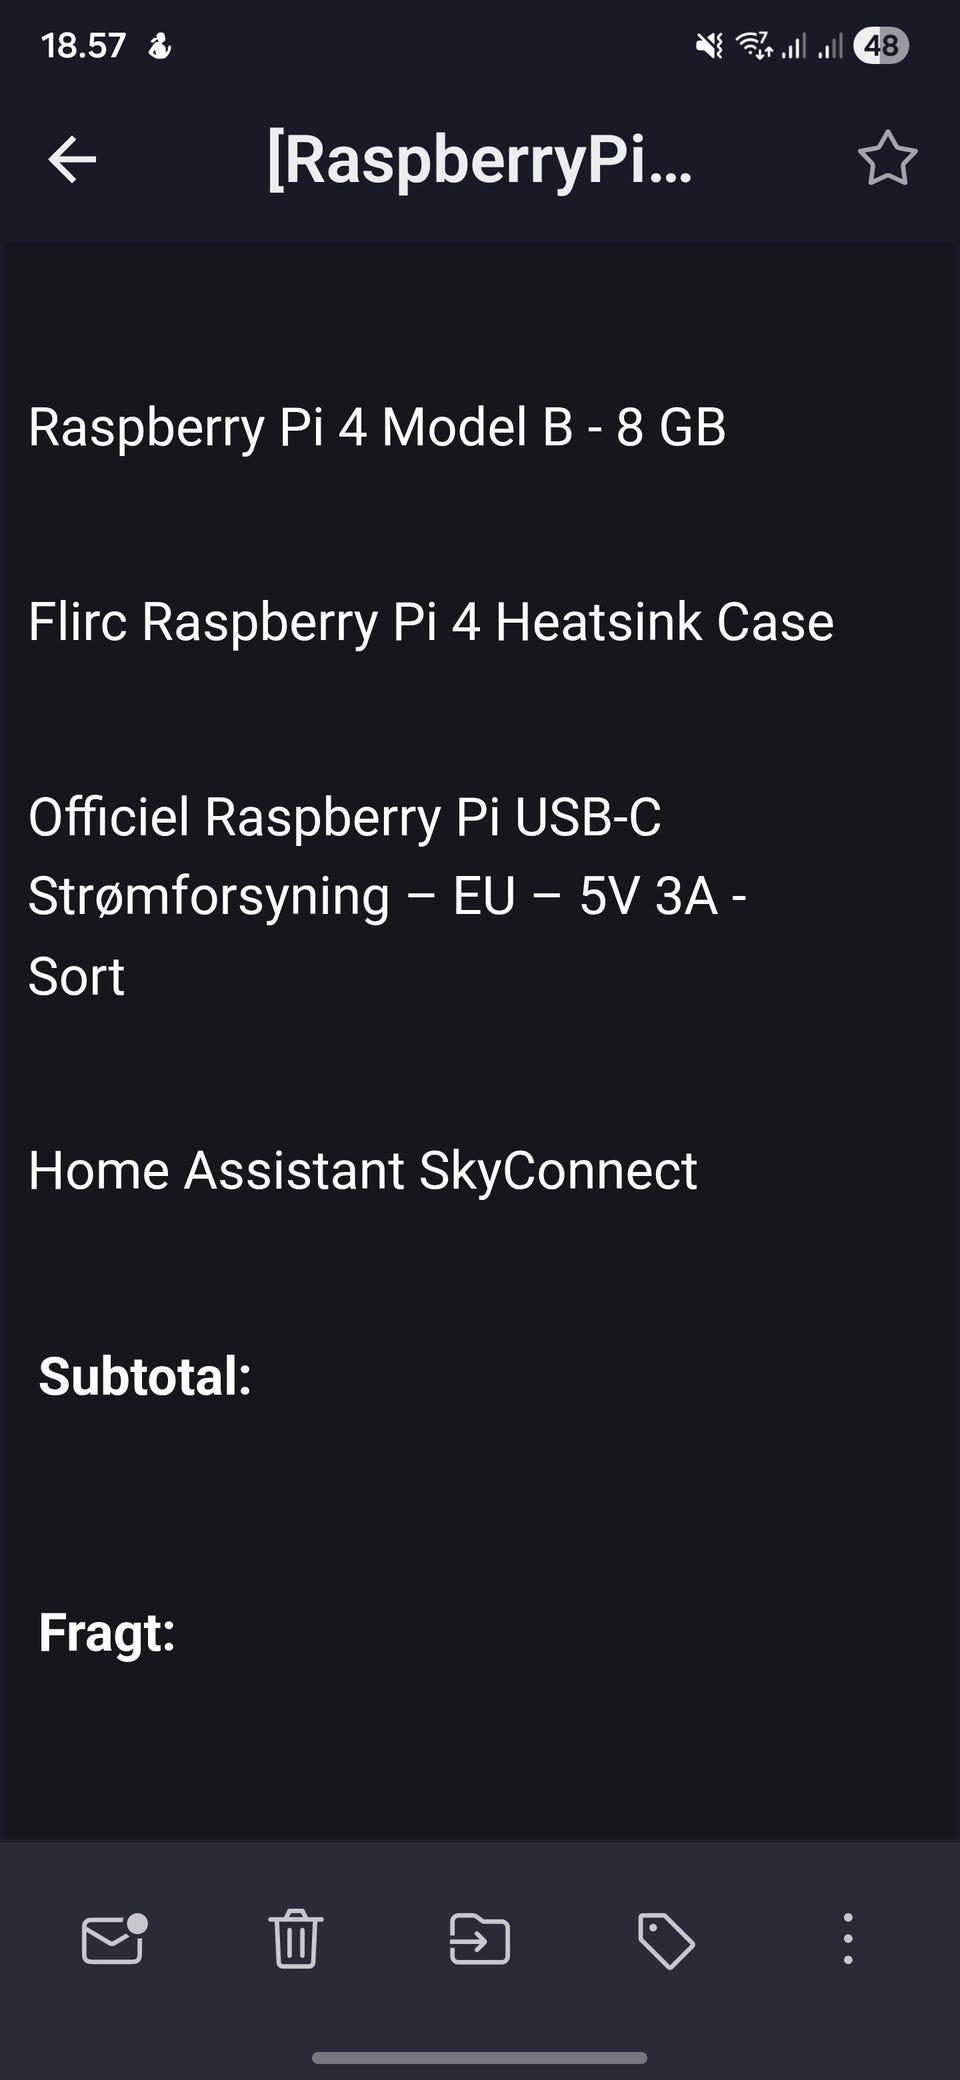
Task: Star this RaspberryPi email
Action: click(887, 160)
